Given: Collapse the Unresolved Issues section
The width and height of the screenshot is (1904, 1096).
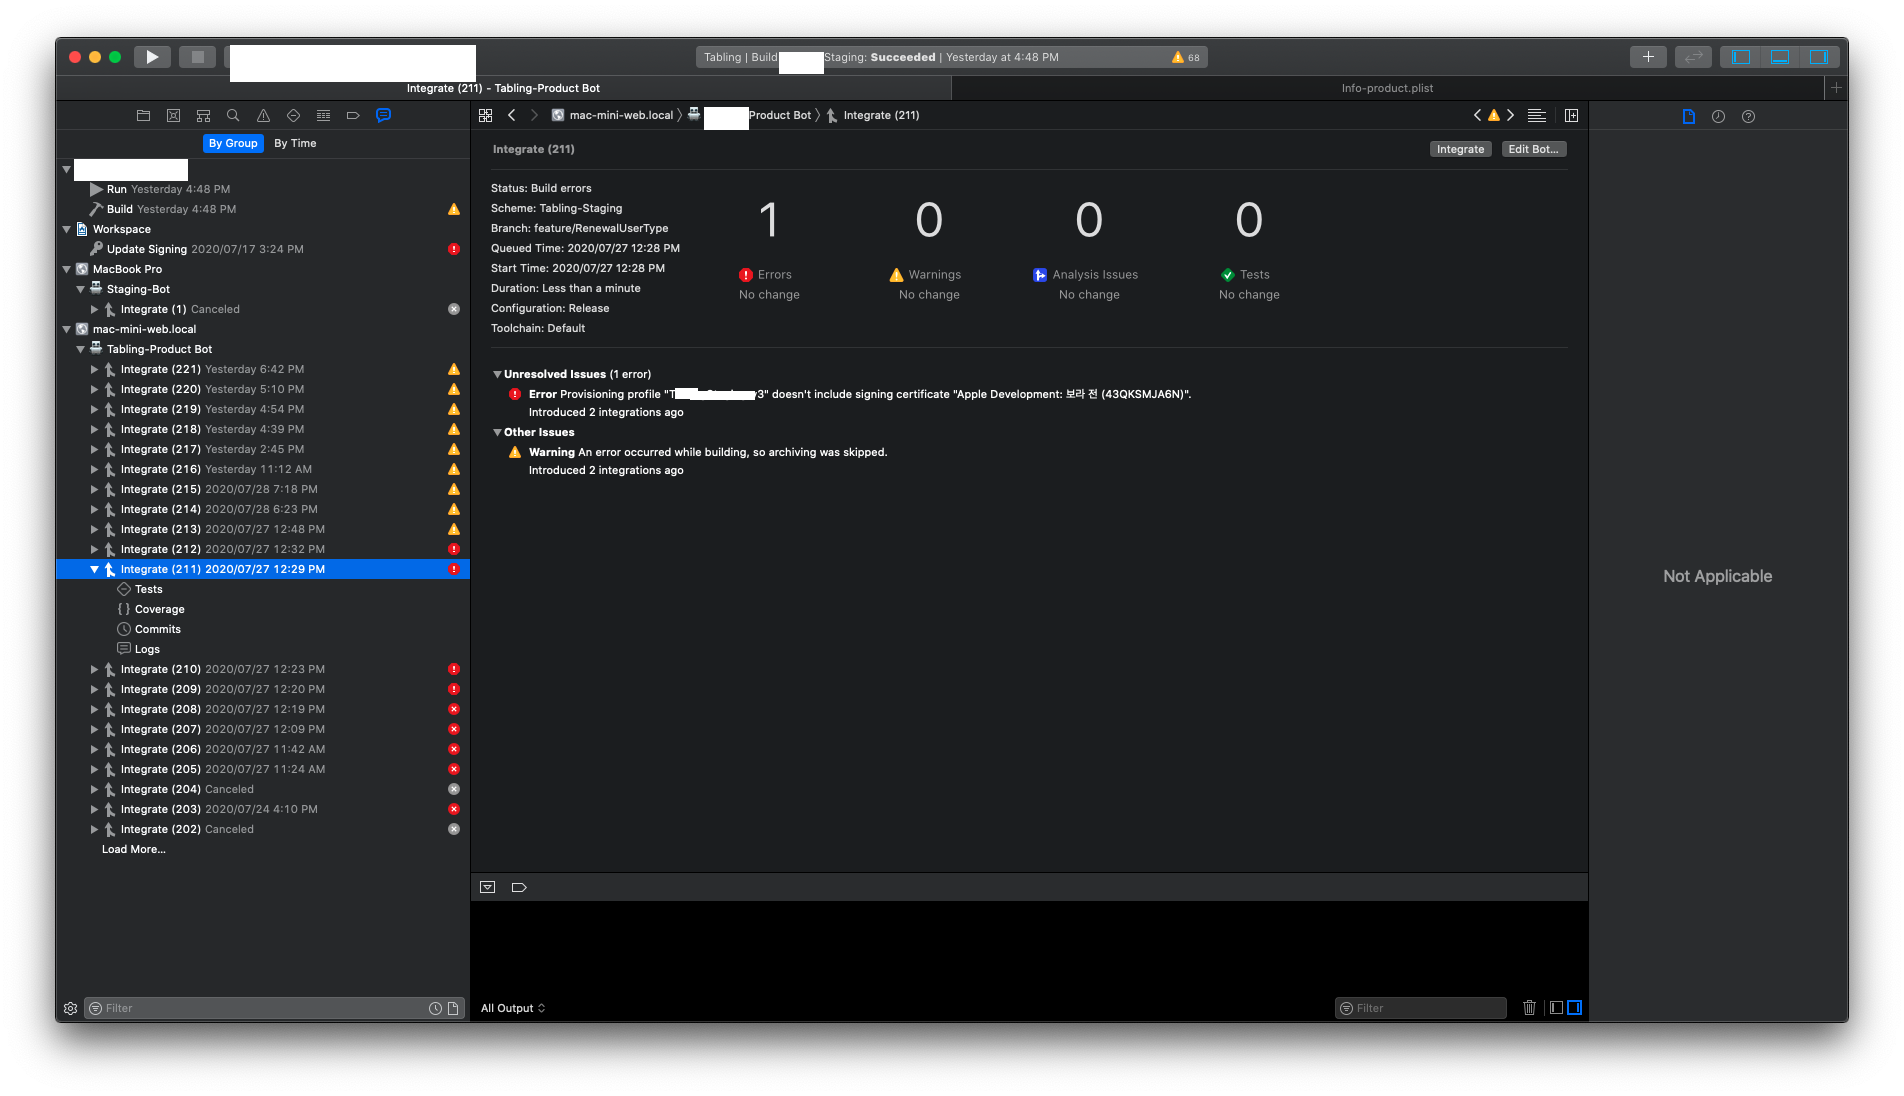Looking at the screenshot, I should (x=497, y=374).
